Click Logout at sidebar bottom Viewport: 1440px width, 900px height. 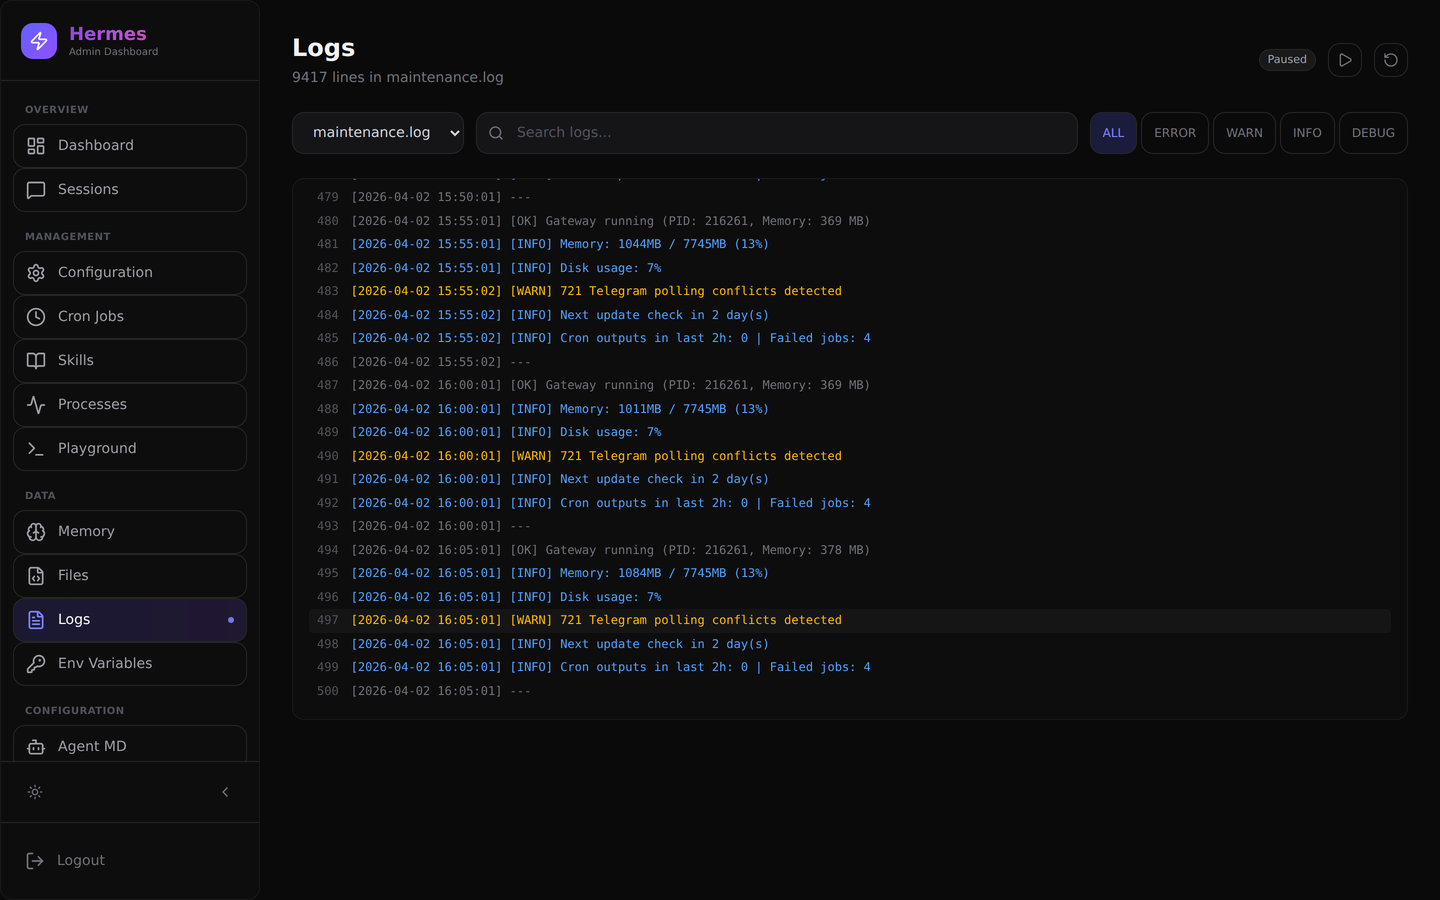click(x=130, y=861)
